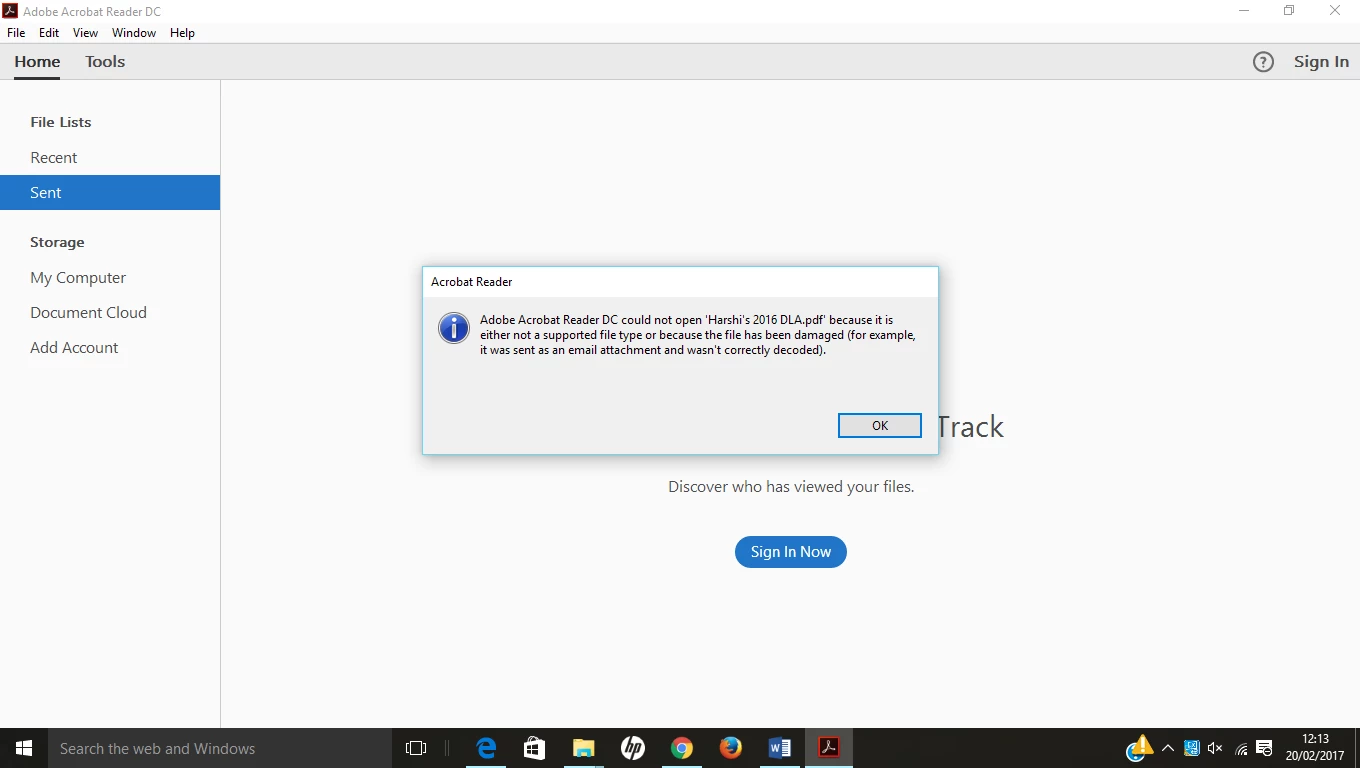The image size is (1360, 768).
Task: Click the Acrobat Reader taskbar icon
Action: (x=829, y=748)
